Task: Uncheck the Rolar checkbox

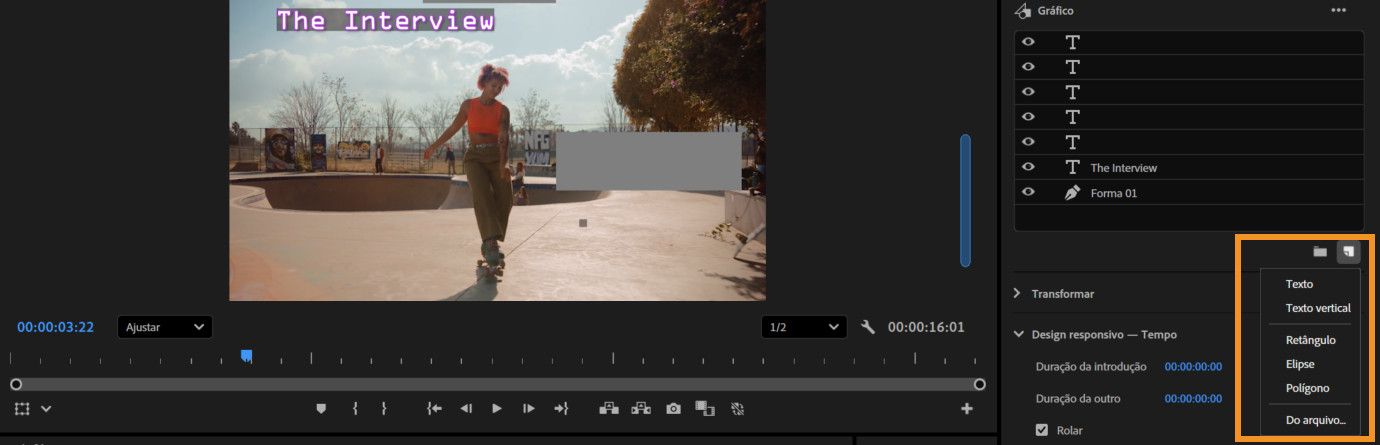Action: [1041, 430]
